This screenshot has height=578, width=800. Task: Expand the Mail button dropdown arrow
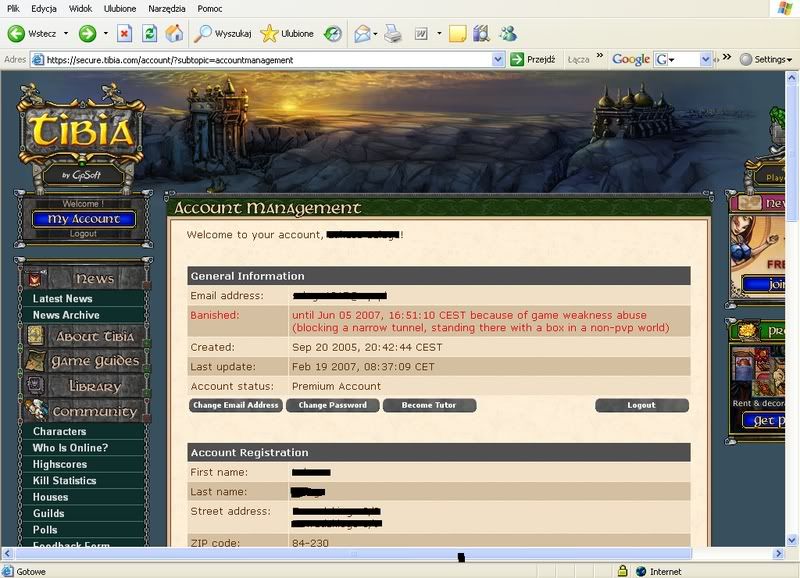point(375,34)
